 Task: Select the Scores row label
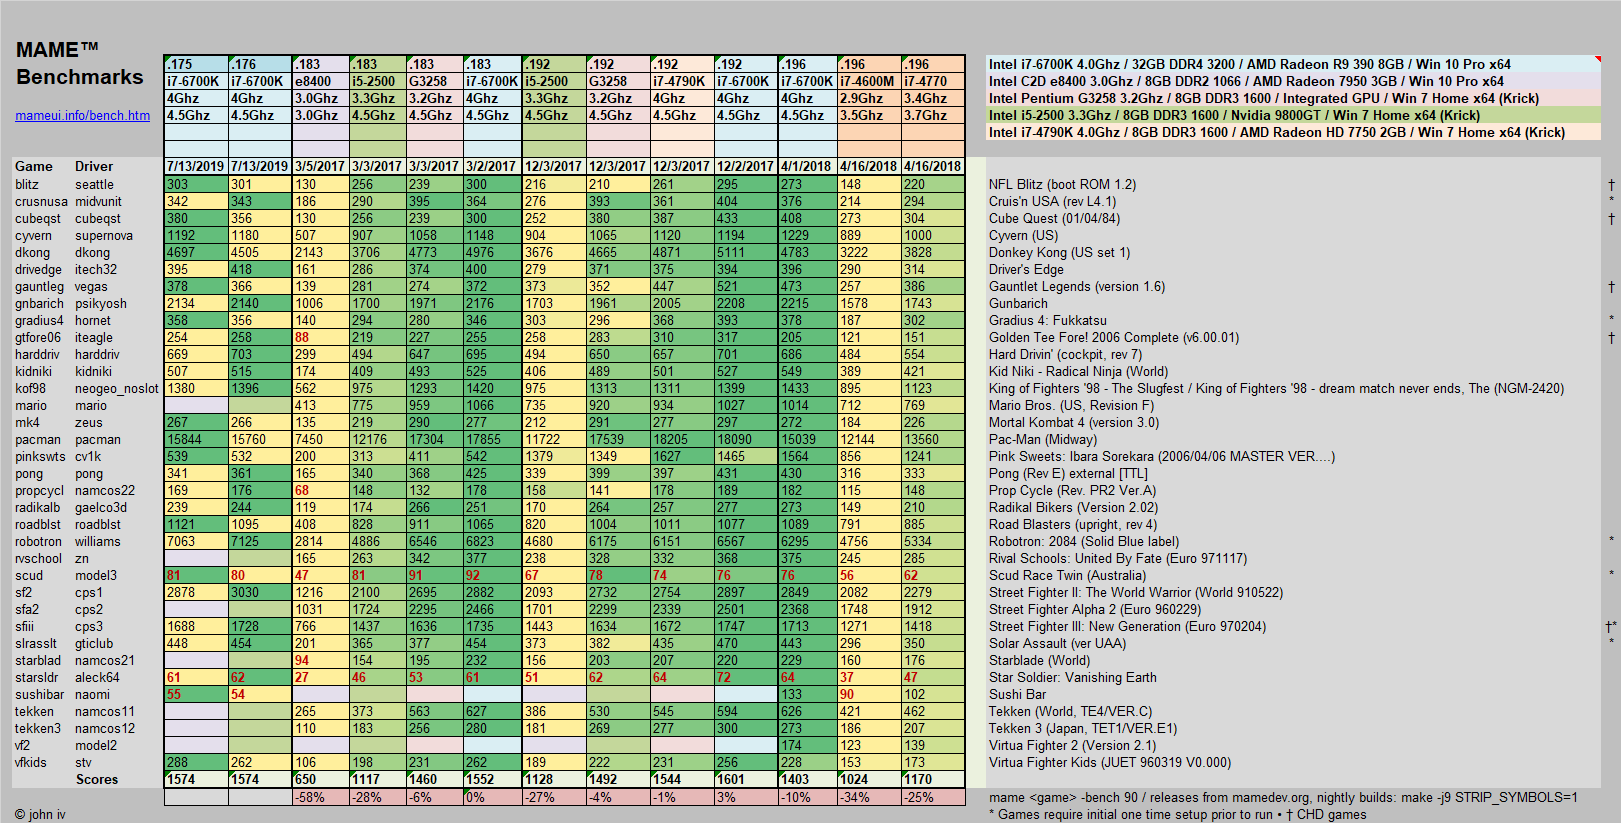(x=97, y=780)
